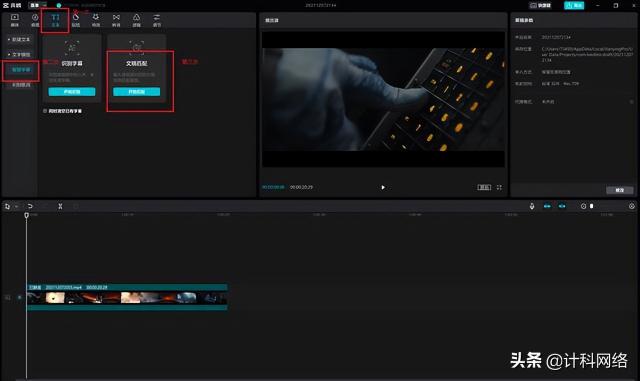Select the split scissors tool in timeline
This screenshot has height=381, width=640.
tap(60, 206)
